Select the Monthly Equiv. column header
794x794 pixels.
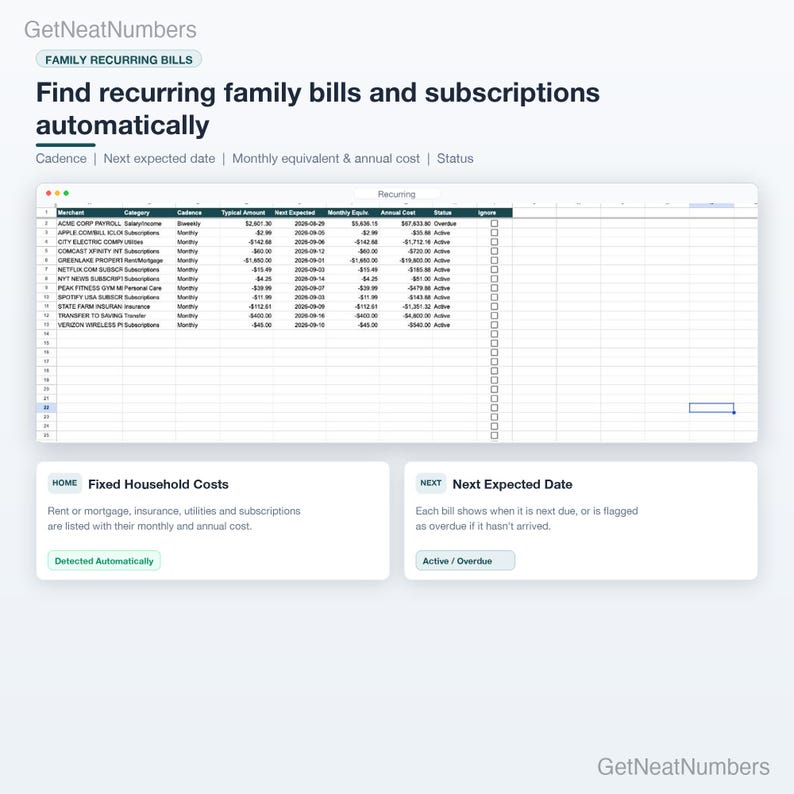352,213
